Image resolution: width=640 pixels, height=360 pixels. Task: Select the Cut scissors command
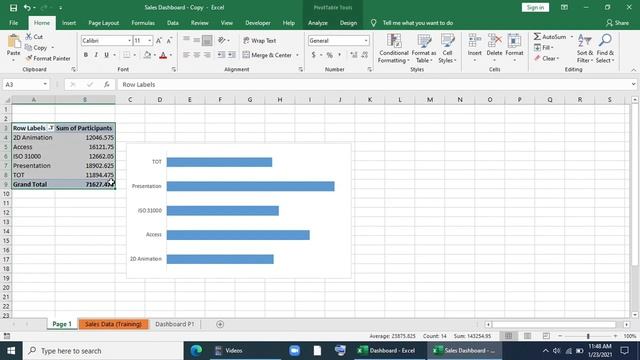[34, 37]
